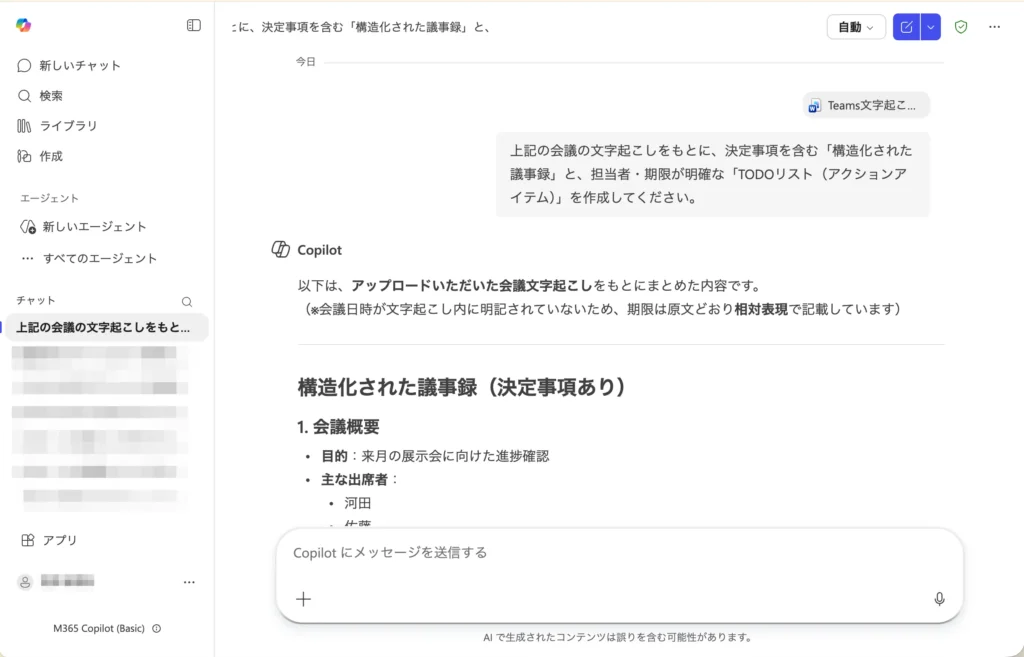Click the plus icon to add attachments
This screenshot has height=657, width=1024.
(x=304, y=599)
